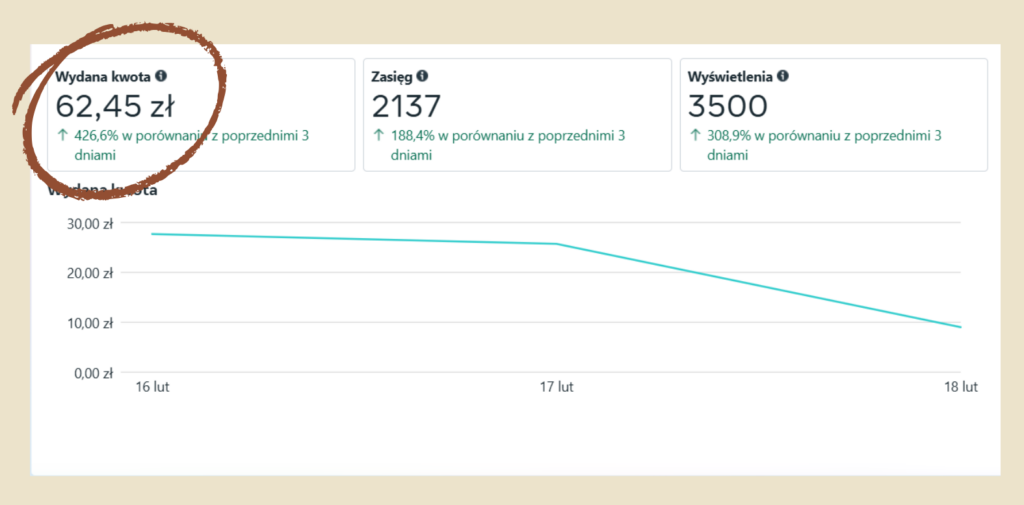Viewport: 1024px width, 505px height.
Task: Select the 3500 impressions value
Action: click(729, 105)
